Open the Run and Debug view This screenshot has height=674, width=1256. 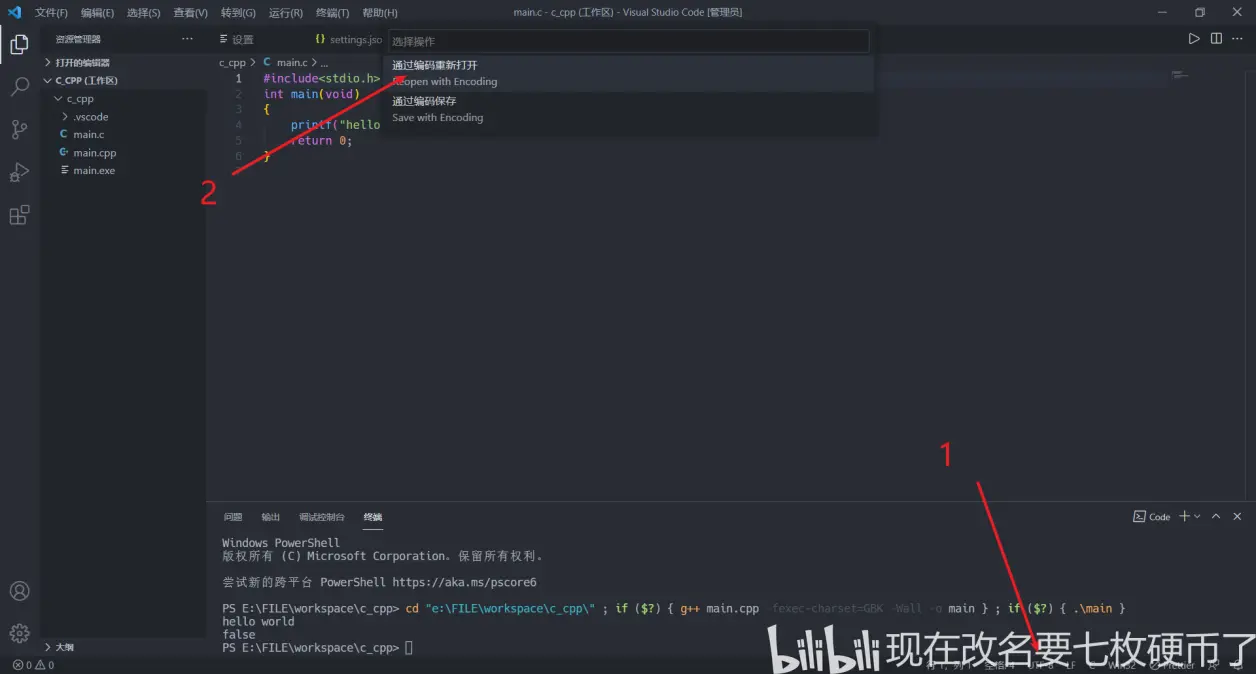point(19,172)
